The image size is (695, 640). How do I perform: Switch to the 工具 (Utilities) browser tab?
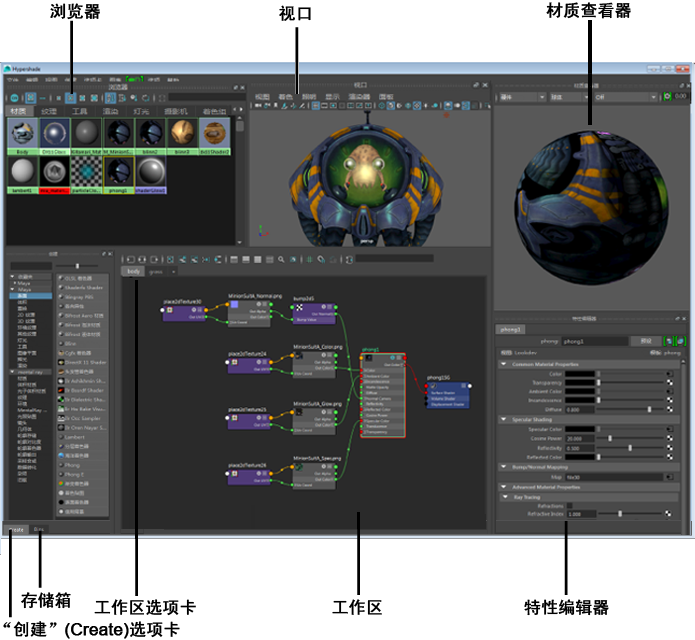click(80, 111)
